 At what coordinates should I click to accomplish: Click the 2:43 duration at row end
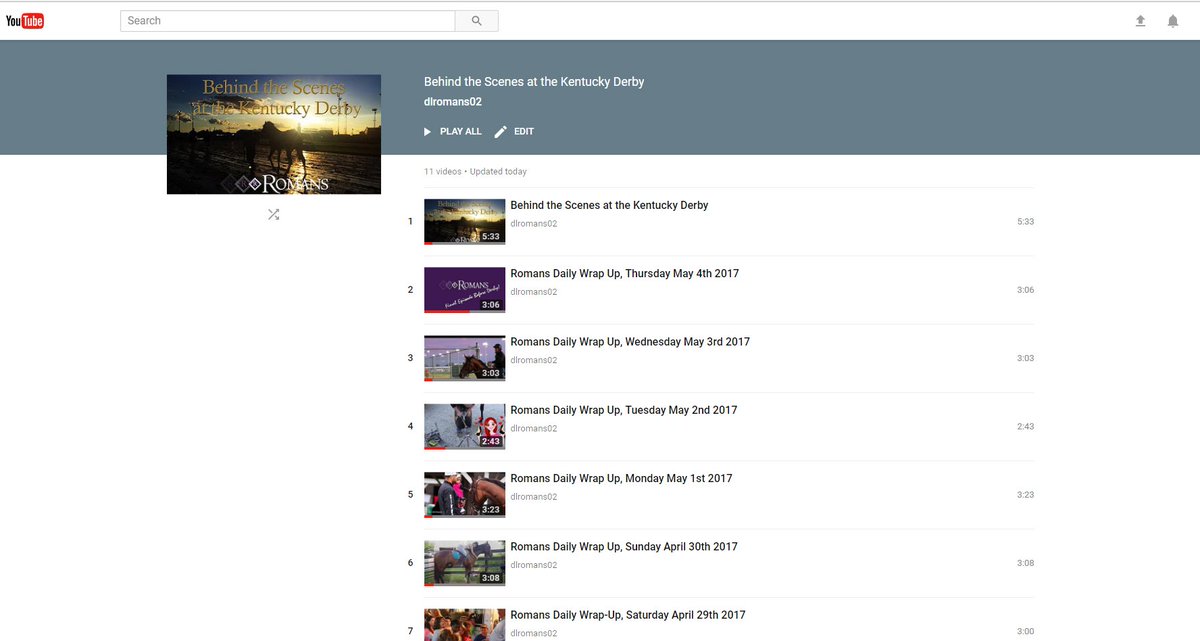click(1025, 426)
